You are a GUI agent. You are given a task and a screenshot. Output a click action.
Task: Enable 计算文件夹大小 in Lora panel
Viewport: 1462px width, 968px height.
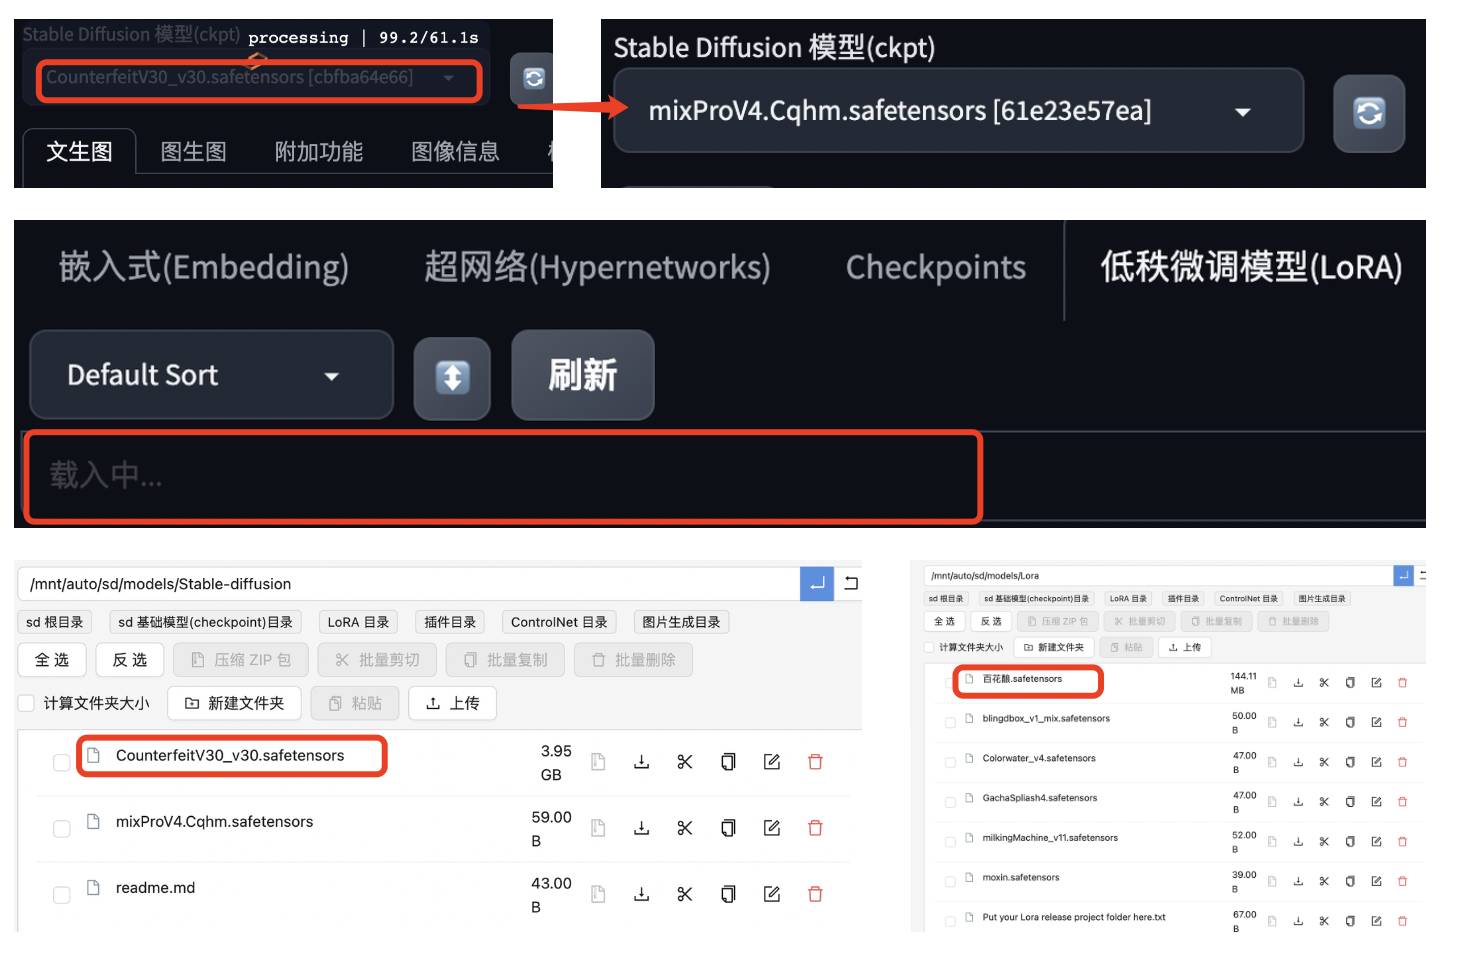click(930, 647)
